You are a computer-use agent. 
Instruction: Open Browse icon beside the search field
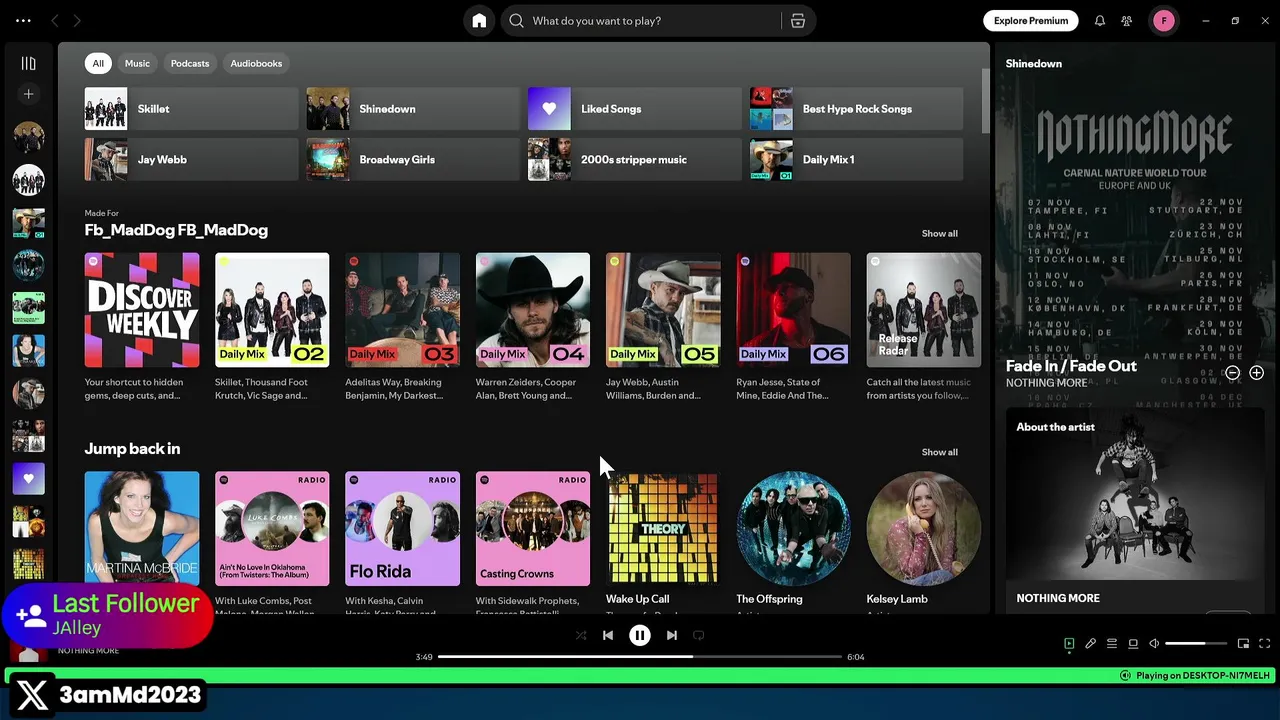pyautogui.click(x=798, y=21)
